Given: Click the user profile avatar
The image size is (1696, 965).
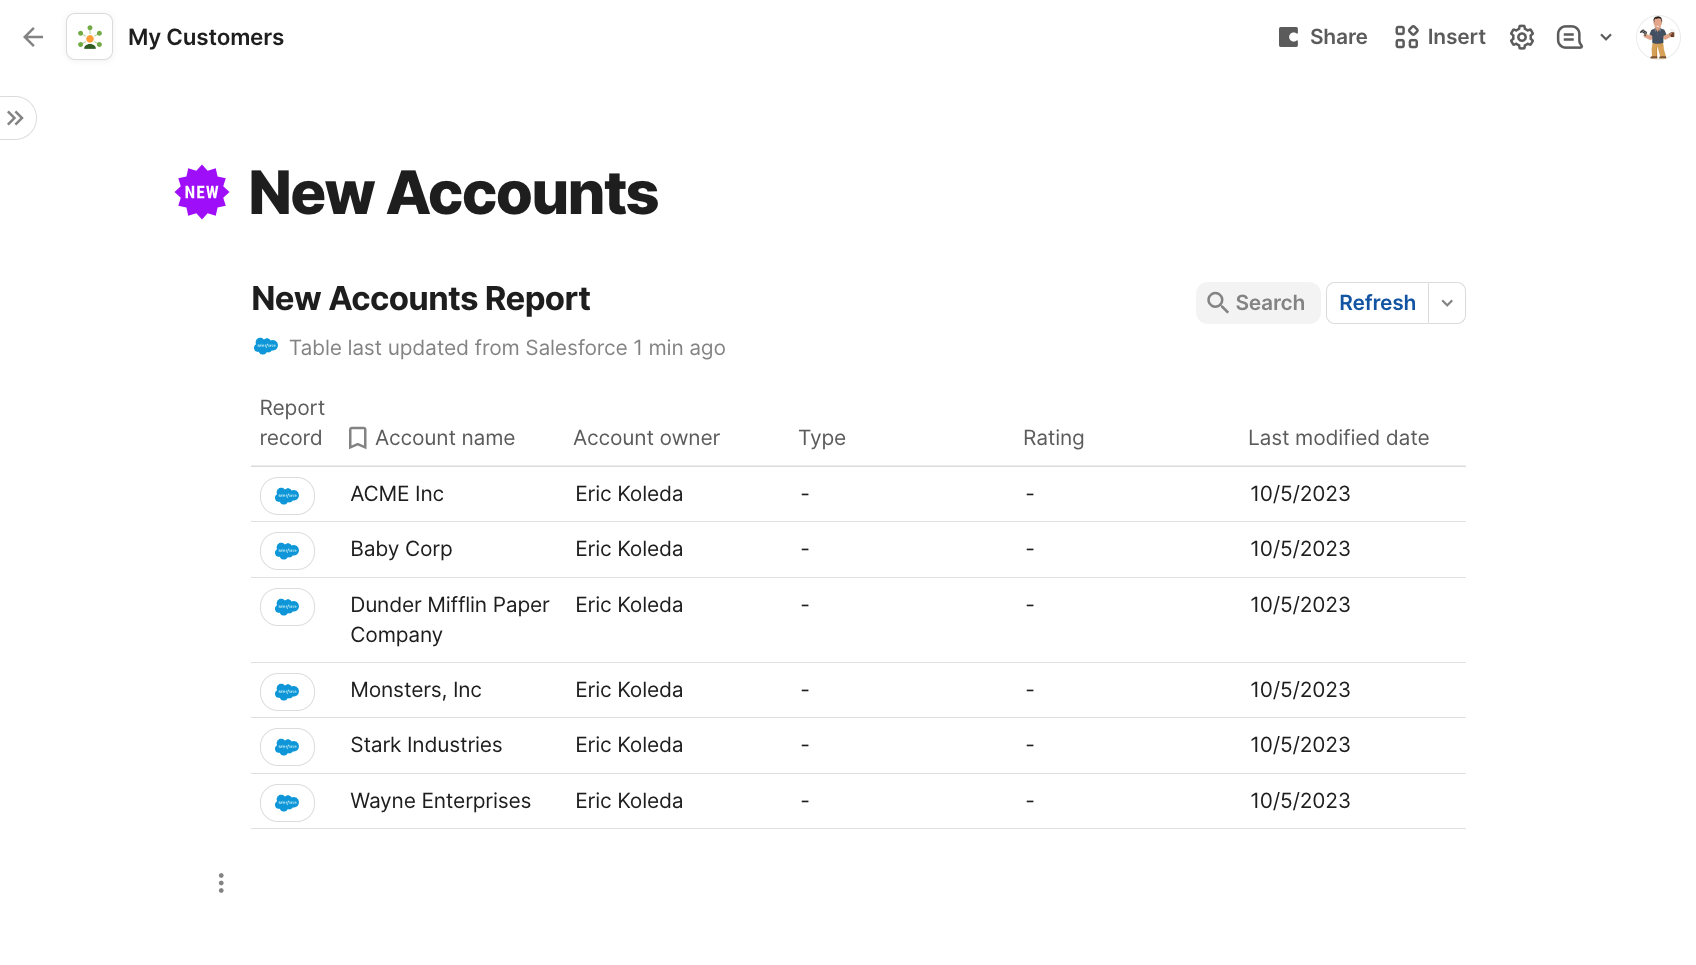Looking at the screenshot, I should point(1658,37).
